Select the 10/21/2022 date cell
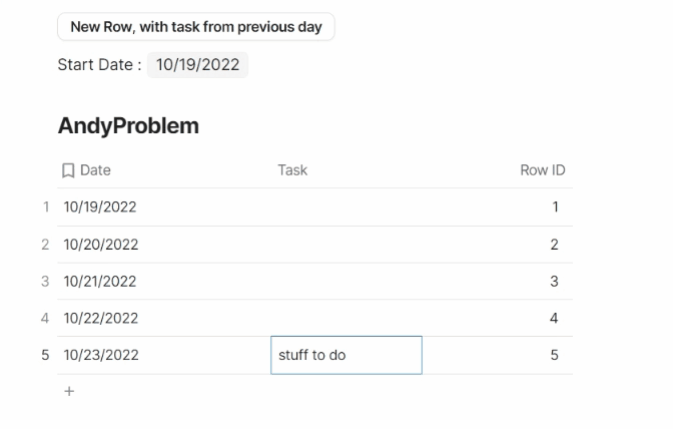This screenshot has width=673, height=429. [x=100, y=281]
